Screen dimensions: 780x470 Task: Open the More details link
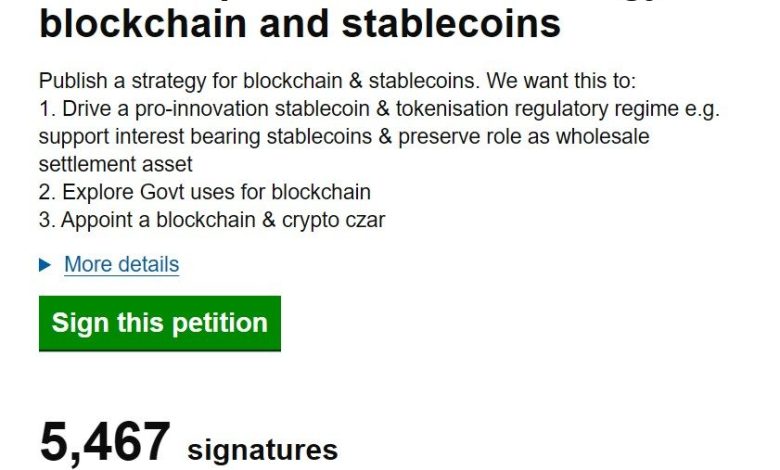point(121,265)
